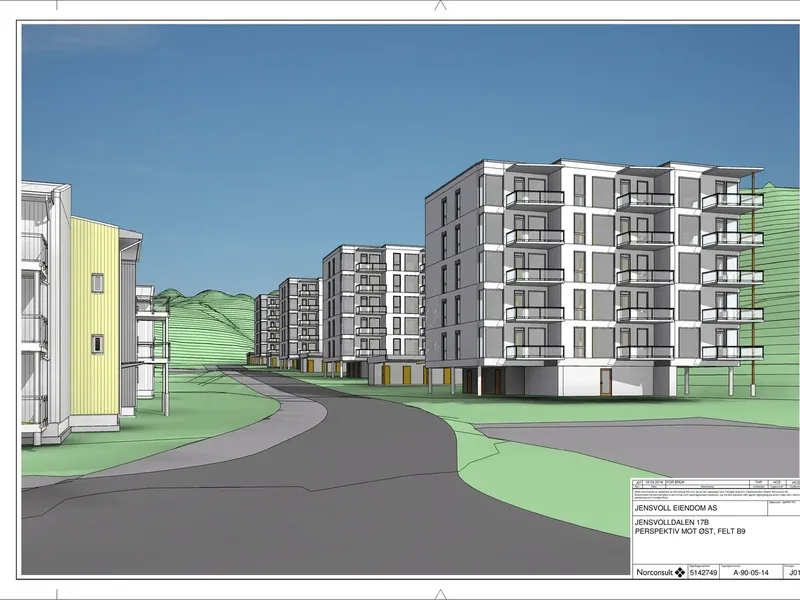Screen dimensions: 800x600
Task: Click the Norconsult company name
Action: [655, 572]
